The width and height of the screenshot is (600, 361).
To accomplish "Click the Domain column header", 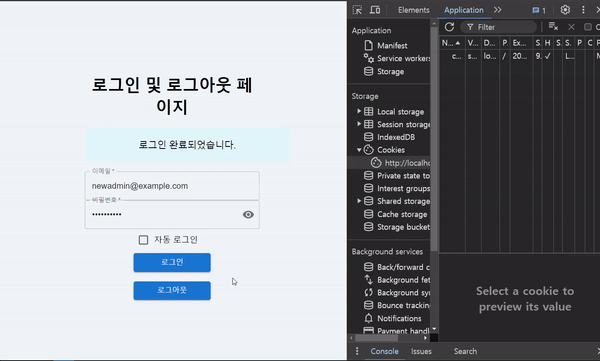I will pos(490,43).
